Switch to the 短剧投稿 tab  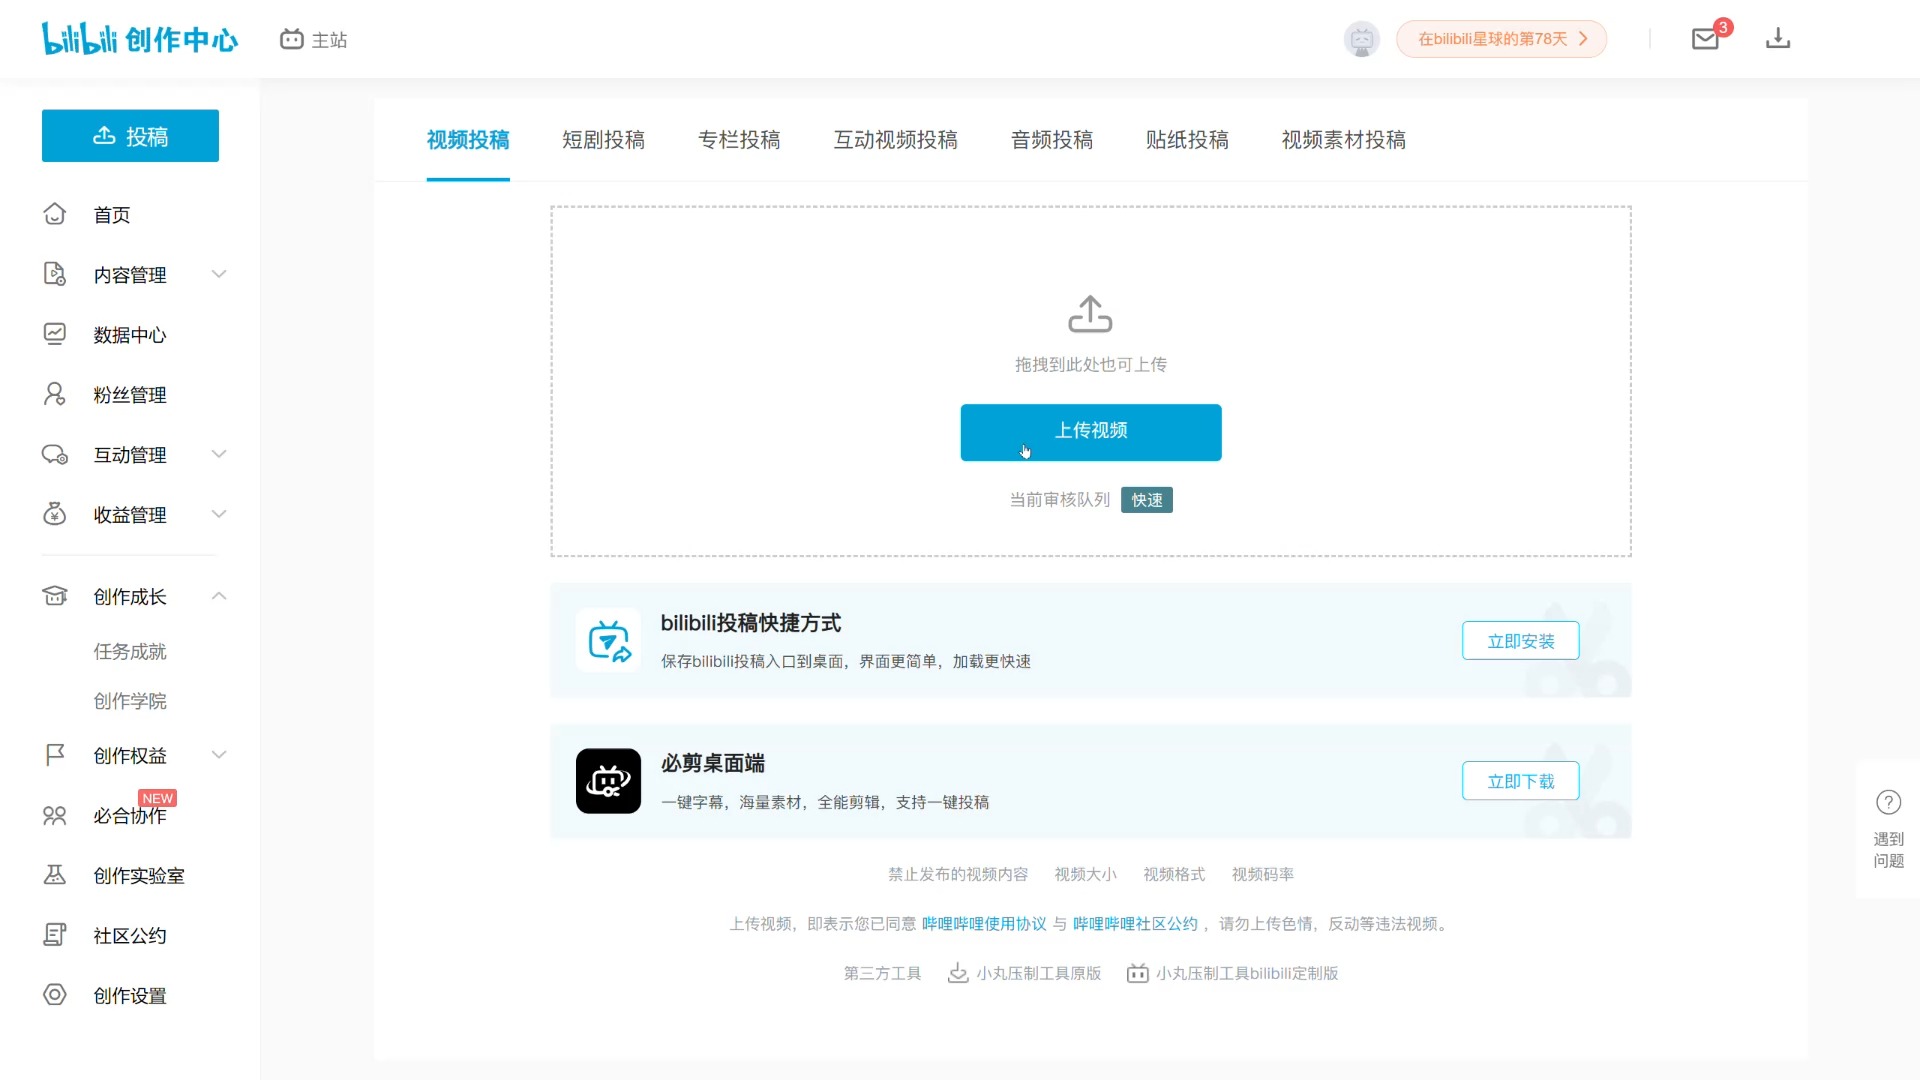(603, 140)
